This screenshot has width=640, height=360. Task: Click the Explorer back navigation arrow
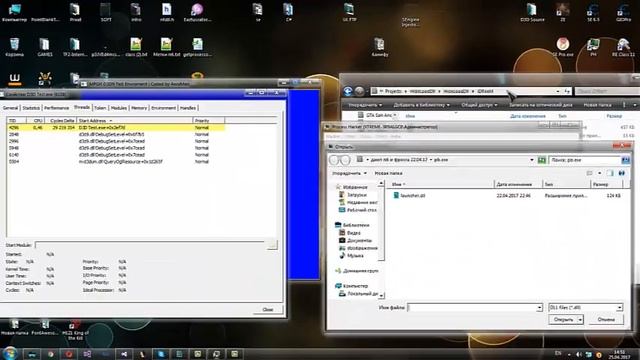pyautogui.click(x=348, y=91)
